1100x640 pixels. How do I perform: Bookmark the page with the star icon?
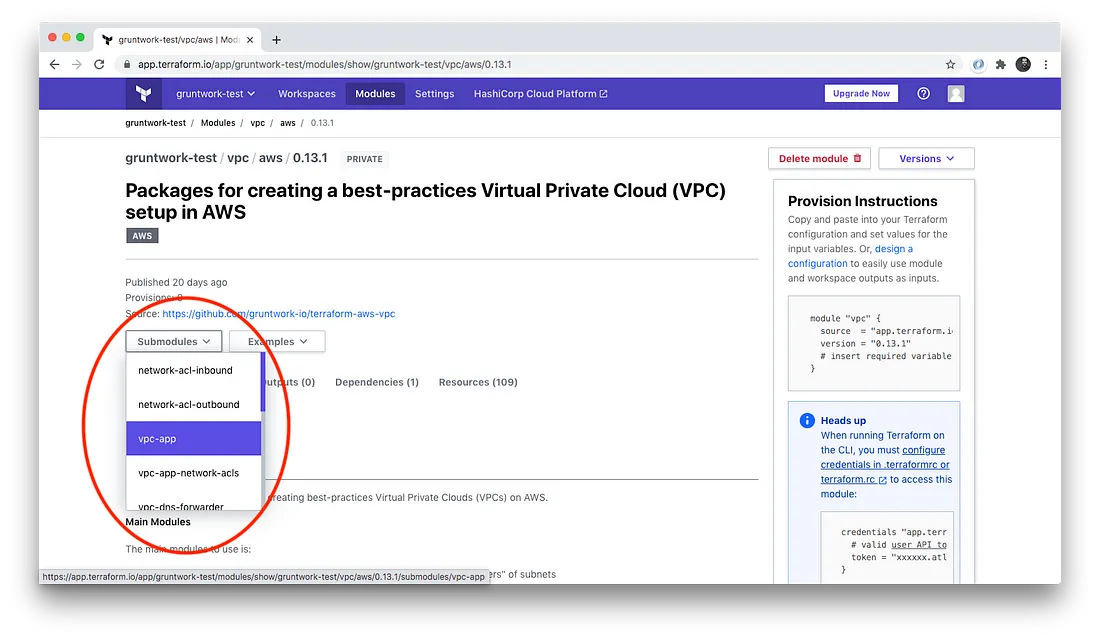click(x=950, y=65)
